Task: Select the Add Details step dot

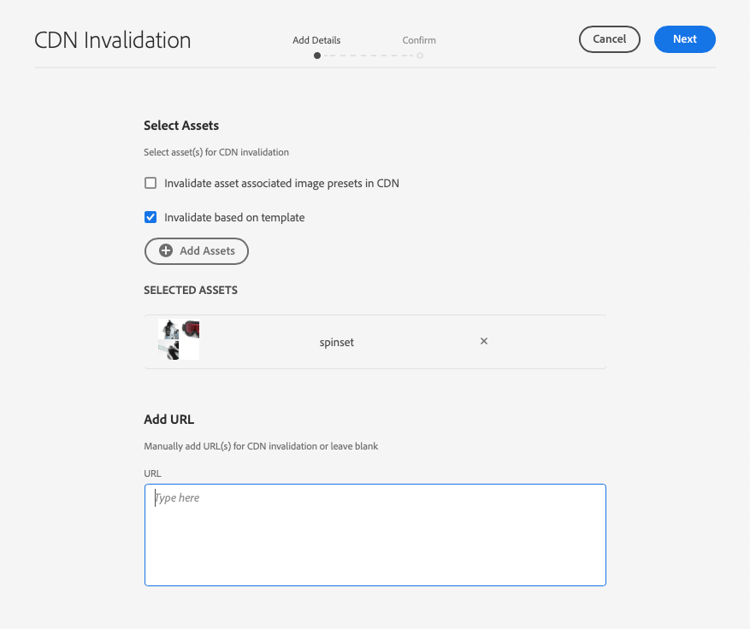Action: pyautogui.click(x=317, y=55)
